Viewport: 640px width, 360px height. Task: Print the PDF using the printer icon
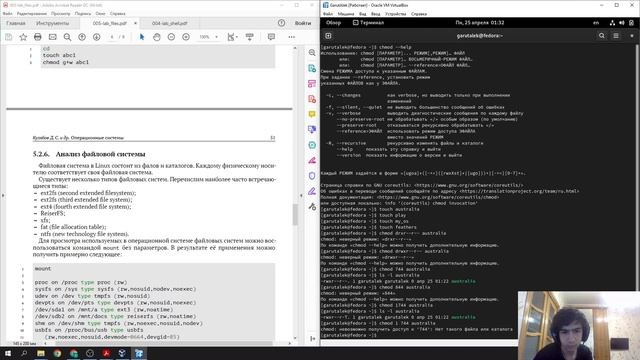38,37
